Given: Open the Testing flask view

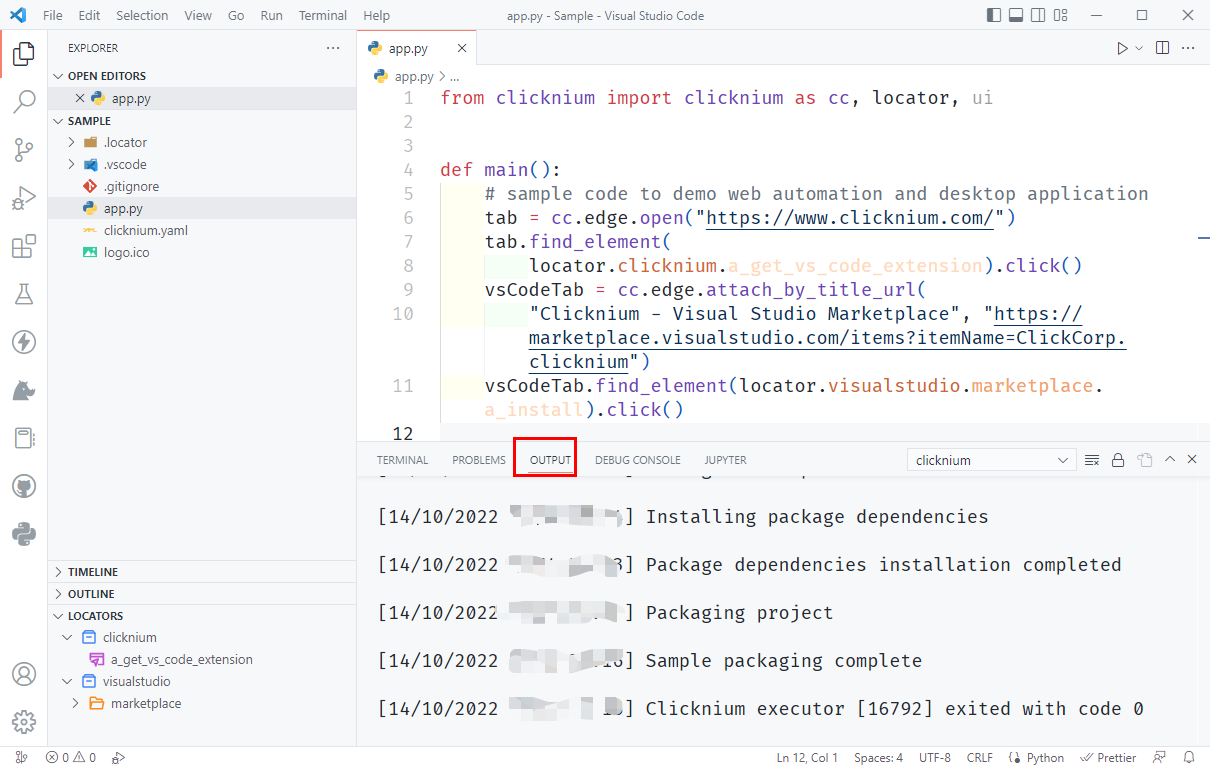Looking at the screenshot, I should (24, 294).
